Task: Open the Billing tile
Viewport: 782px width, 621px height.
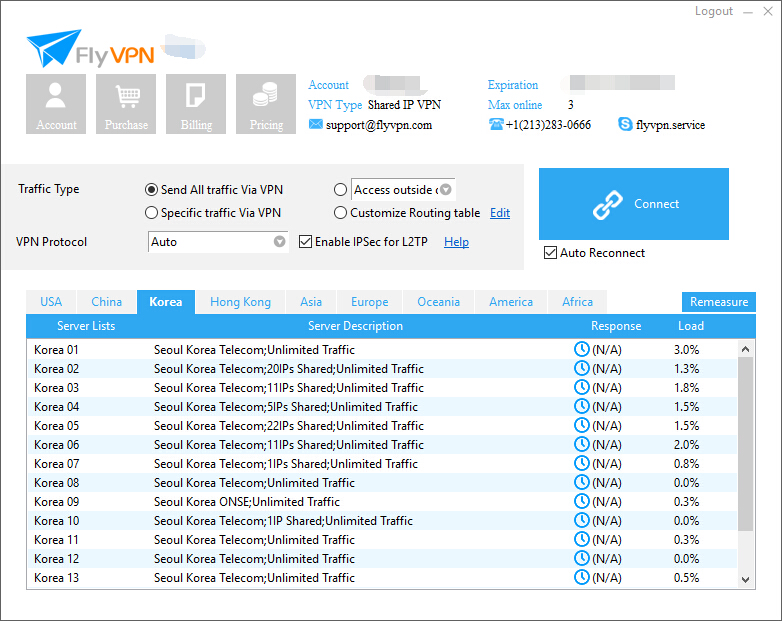Action: [196, 104]
